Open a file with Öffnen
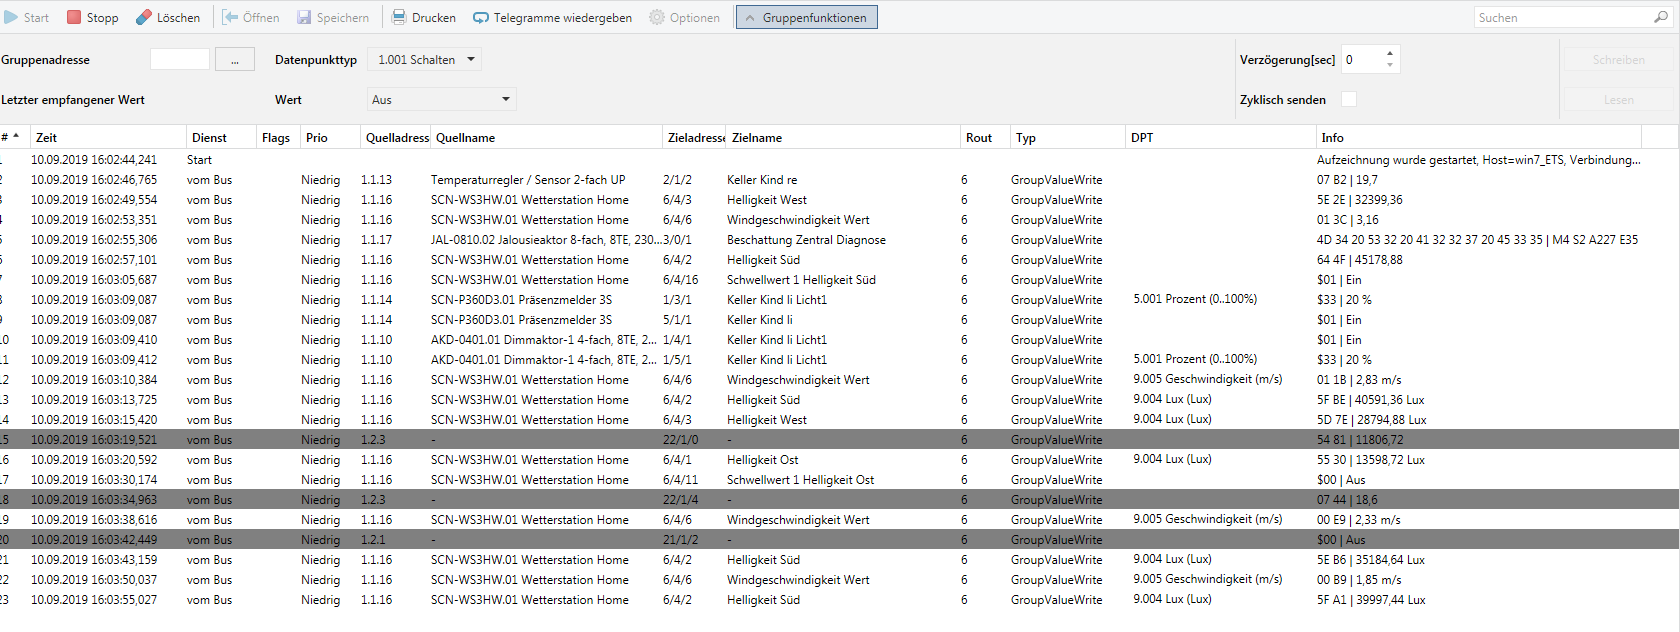This screenshot has height=632, width=1680. click(x=250, y=17)
